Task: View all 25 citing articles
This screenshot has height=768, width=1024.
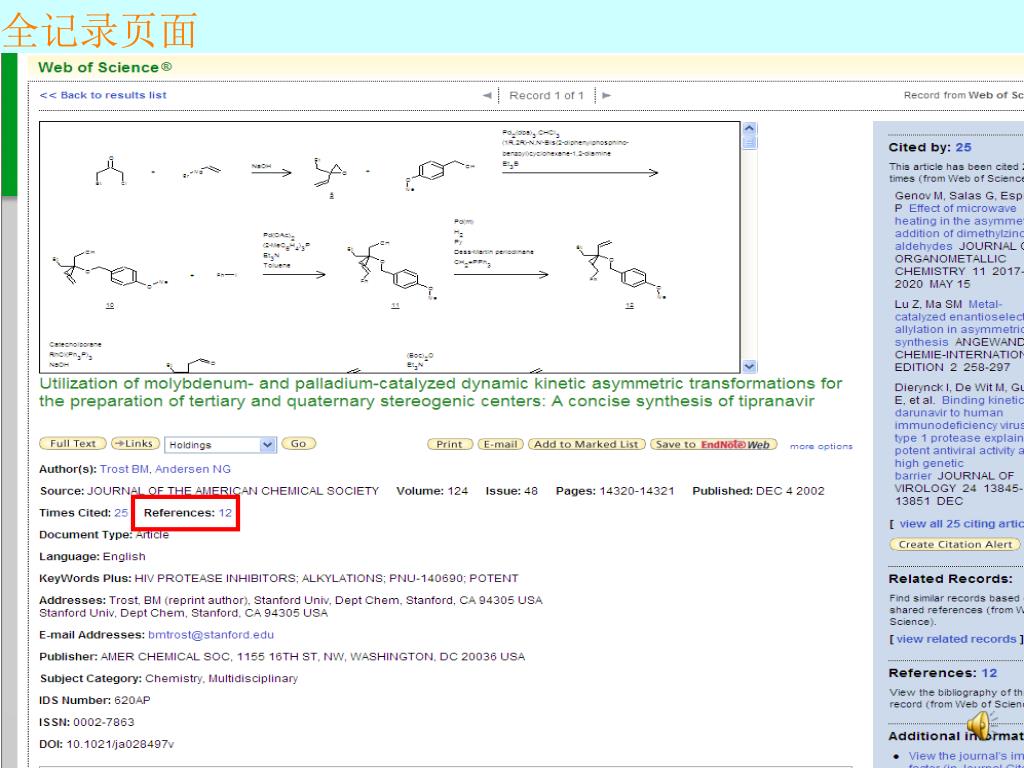Action: point(961,524)
